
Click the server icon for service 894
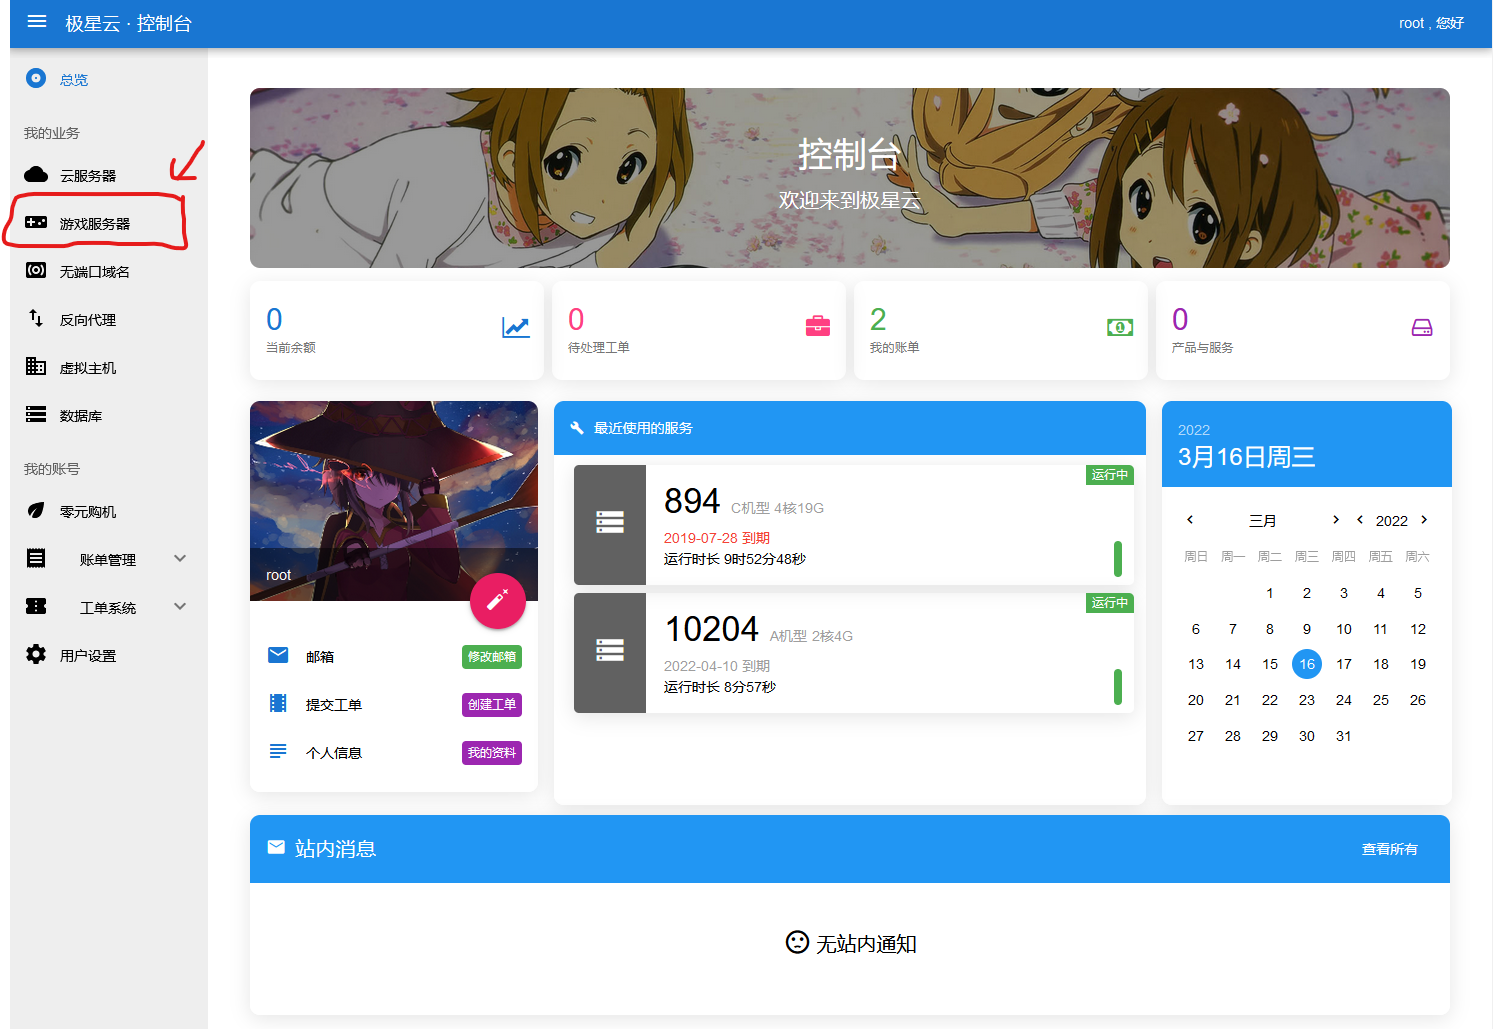[610, 522]
